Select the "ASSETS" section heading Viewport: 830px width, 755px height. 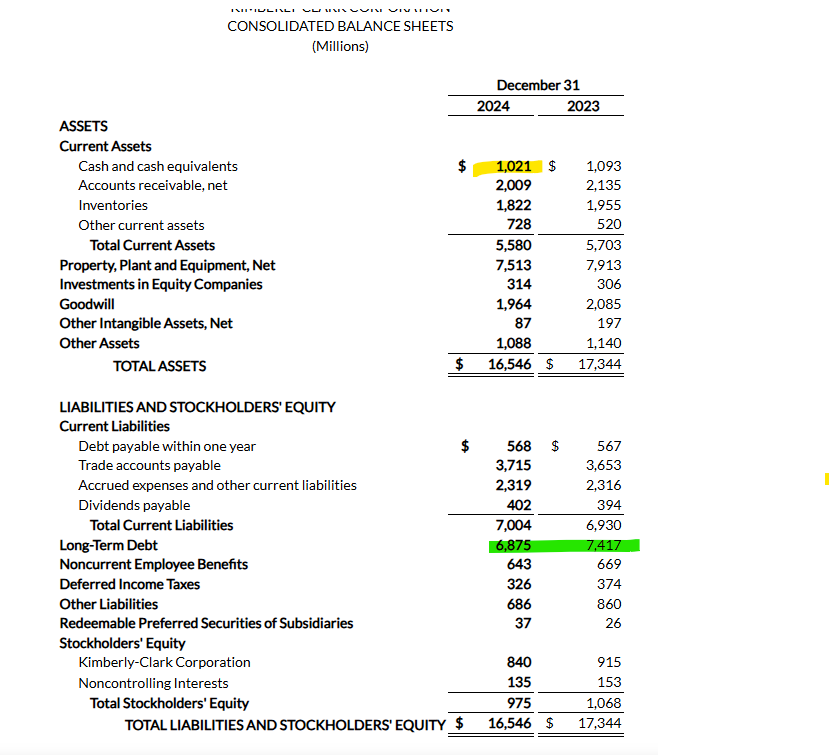(x=84, y=127)
